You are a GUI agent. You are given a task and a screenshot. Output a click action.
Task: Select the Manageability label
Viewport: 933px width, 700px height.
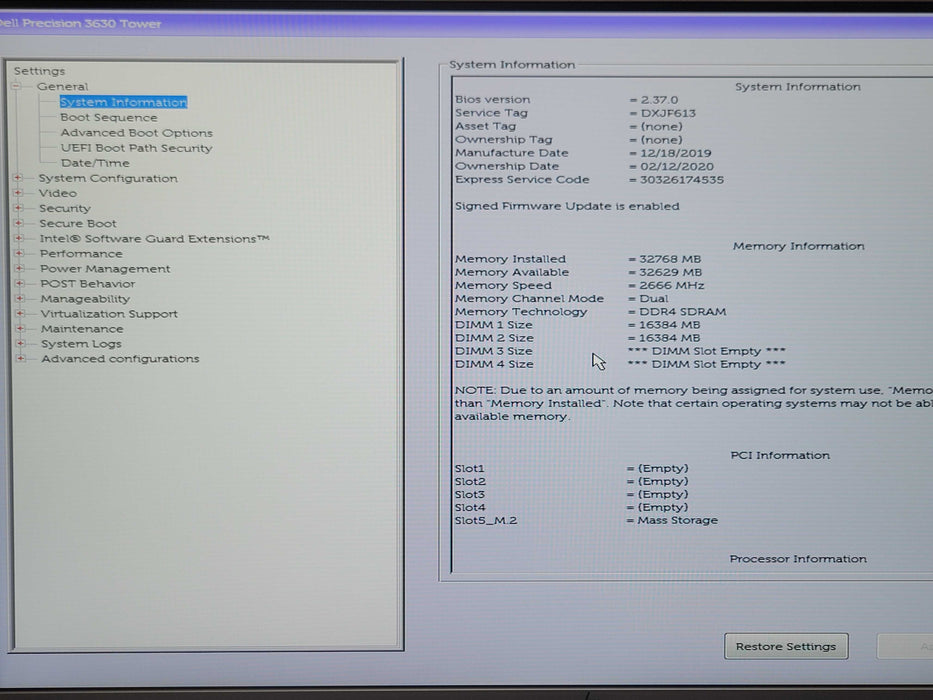click(85, 299)
